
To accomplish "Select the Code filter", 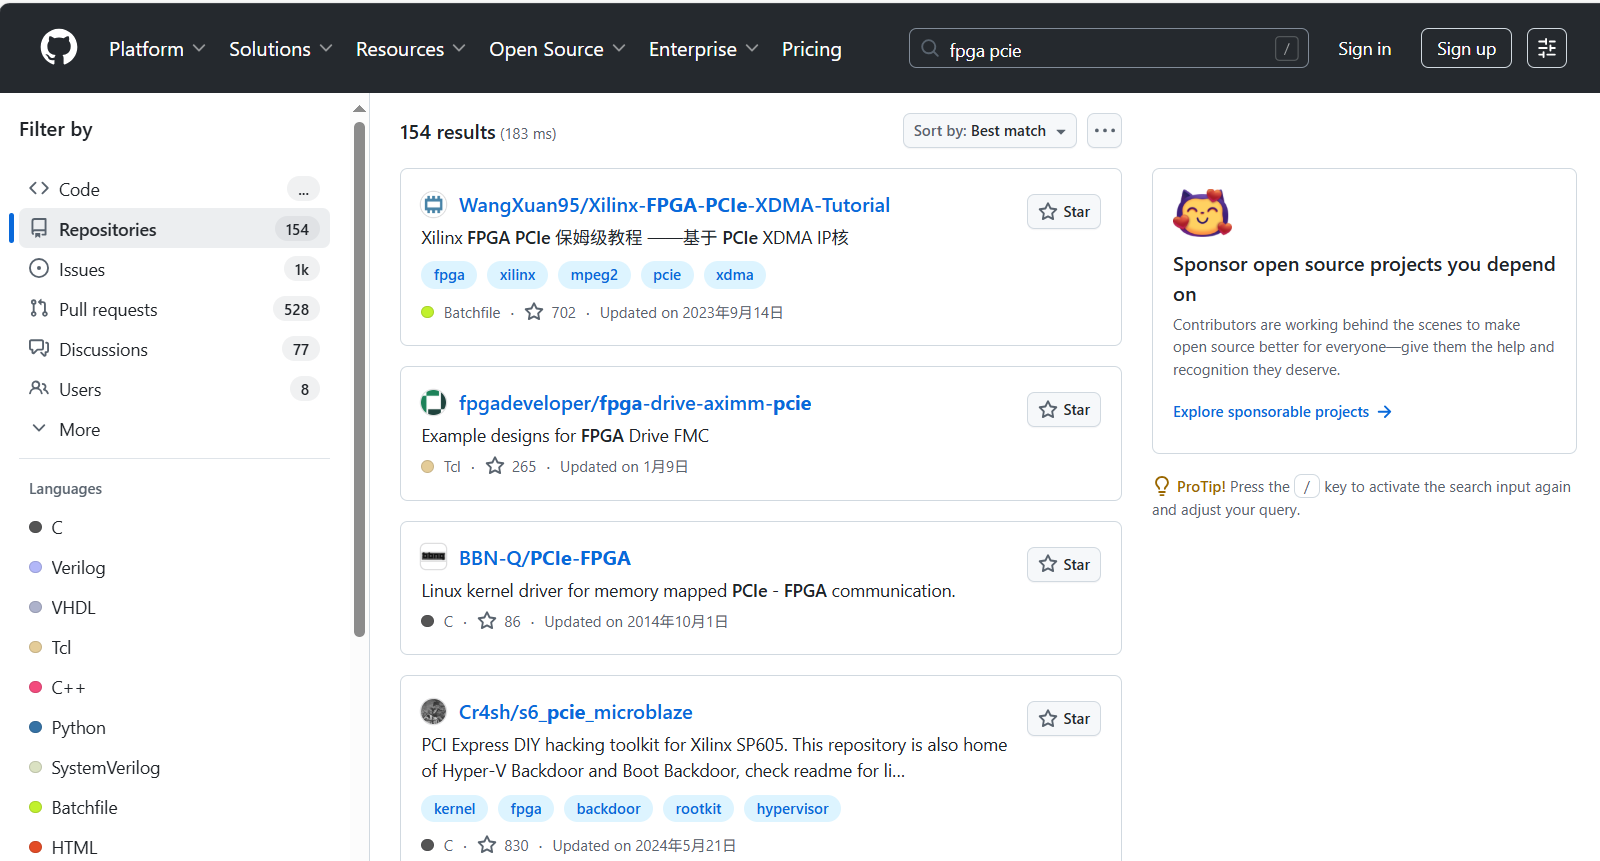I will 174,189.
